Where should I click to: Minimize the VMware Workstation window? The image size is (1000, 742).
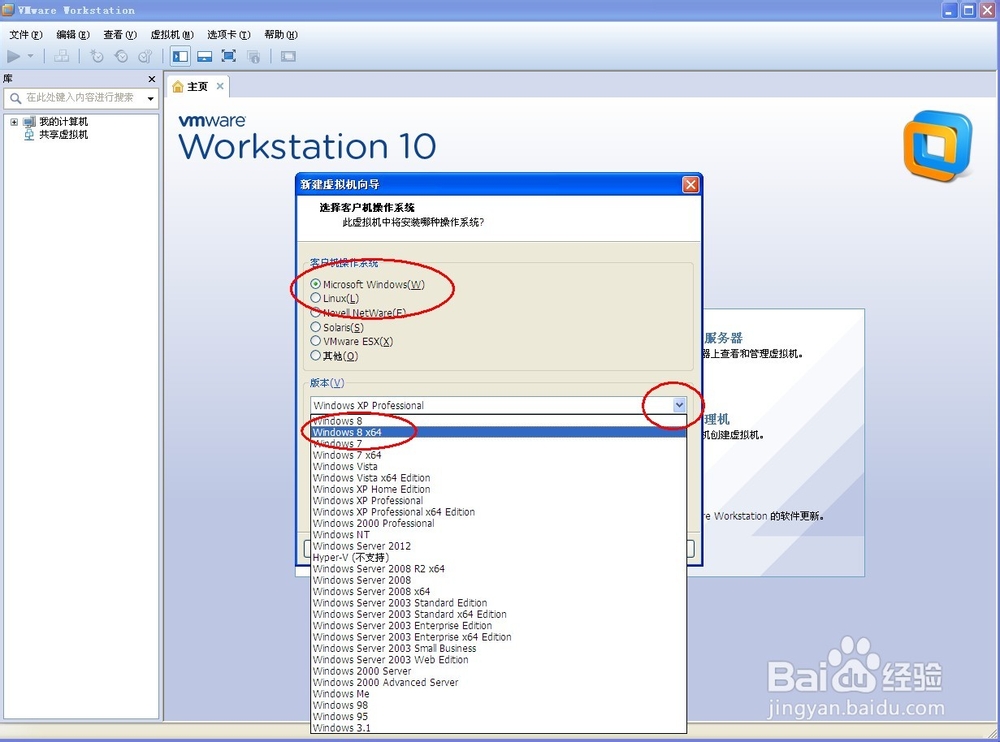click(x=950, y=10)
